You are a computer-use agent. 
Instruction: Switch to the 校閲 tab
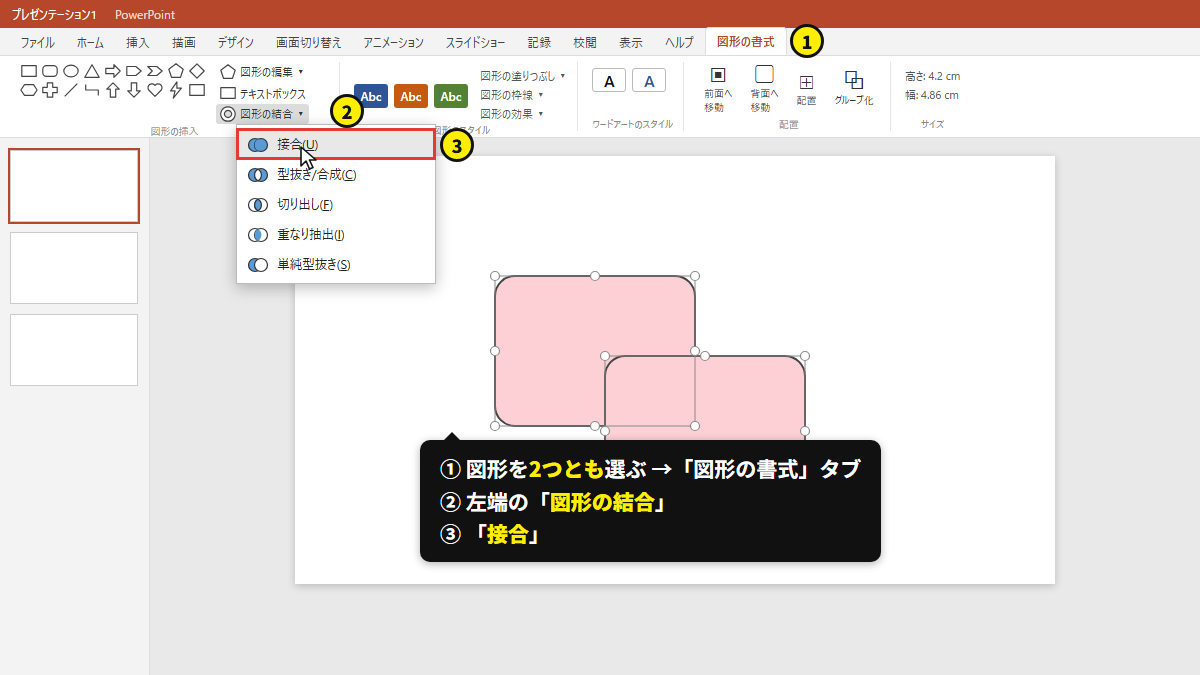pos(586,42)
